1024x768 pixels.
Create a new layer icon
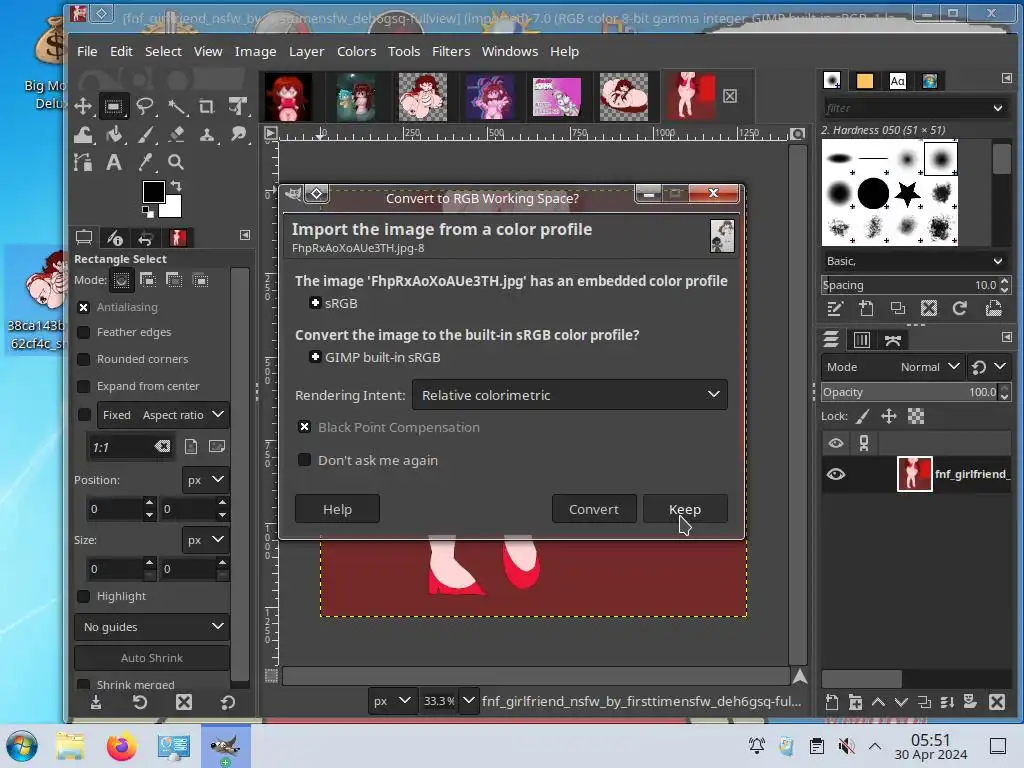831,702
